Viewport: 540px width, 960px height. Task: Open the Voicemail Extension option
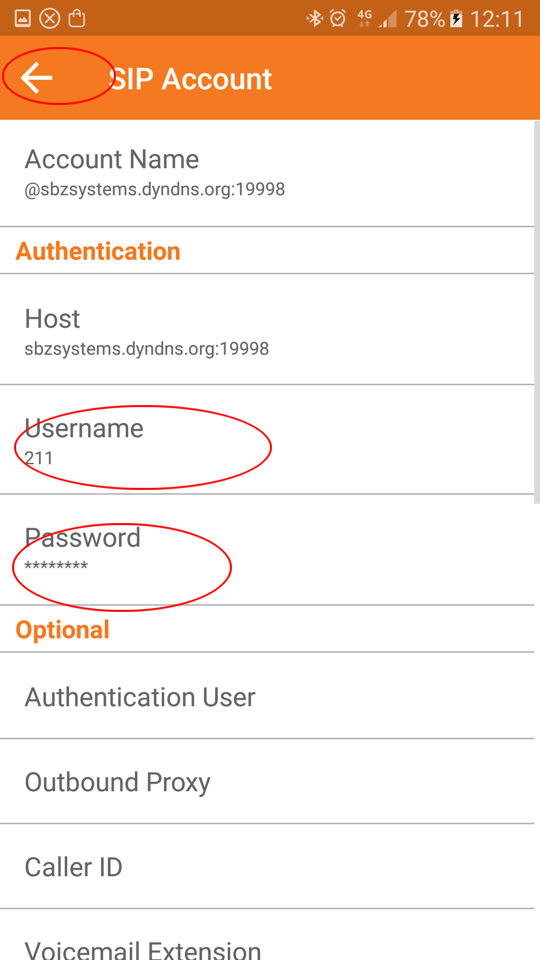pyautogui.click(x=267, y=935)
